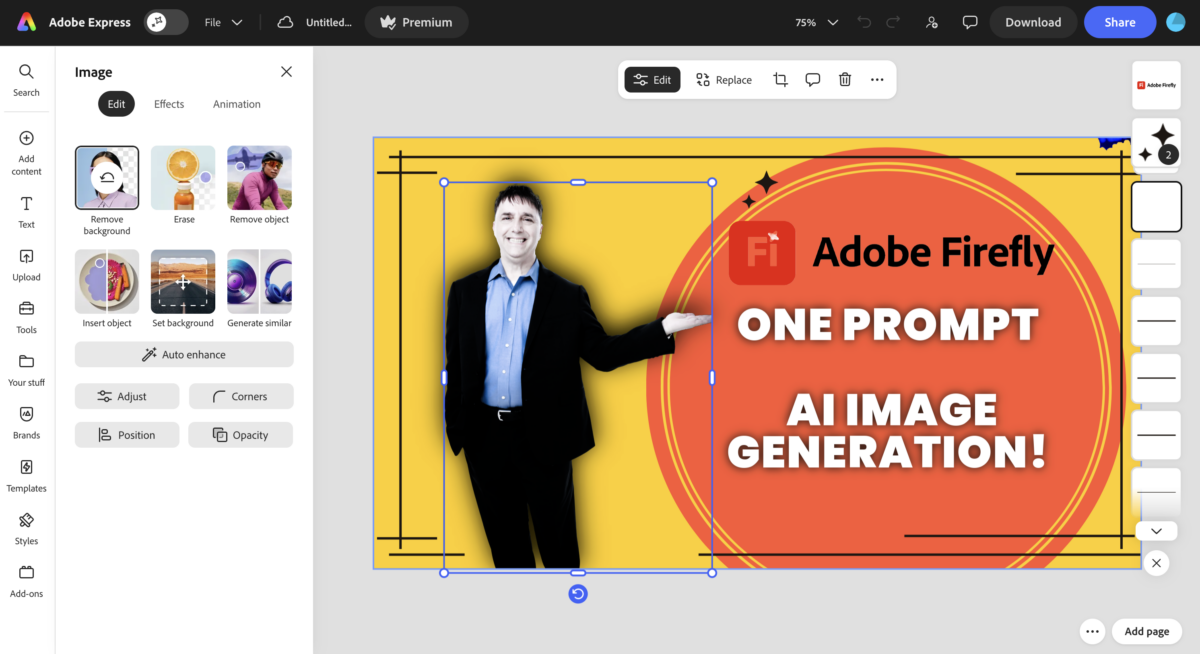Open the Corners settings
The width and height of the screenshot is (1200, 654).
click(x=241, y=396)
